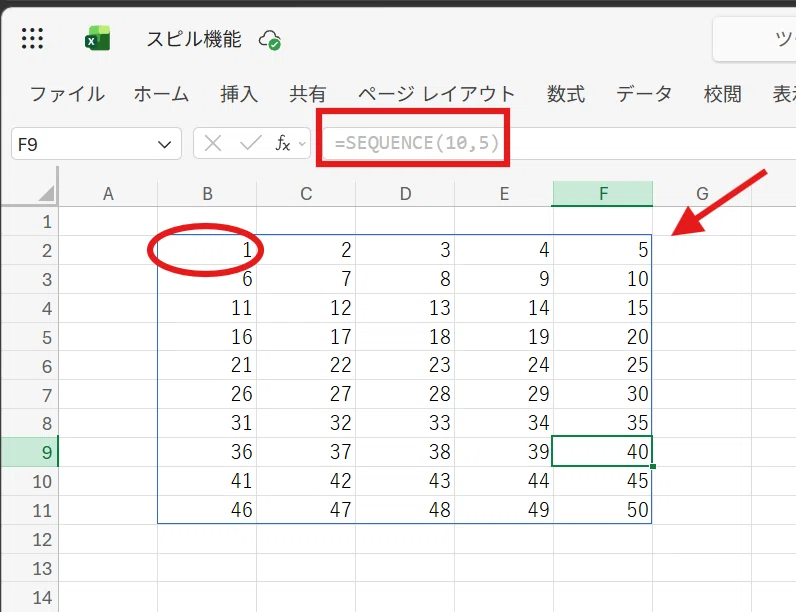
Task: Select row 14 header
Action: tap(30, 597)
